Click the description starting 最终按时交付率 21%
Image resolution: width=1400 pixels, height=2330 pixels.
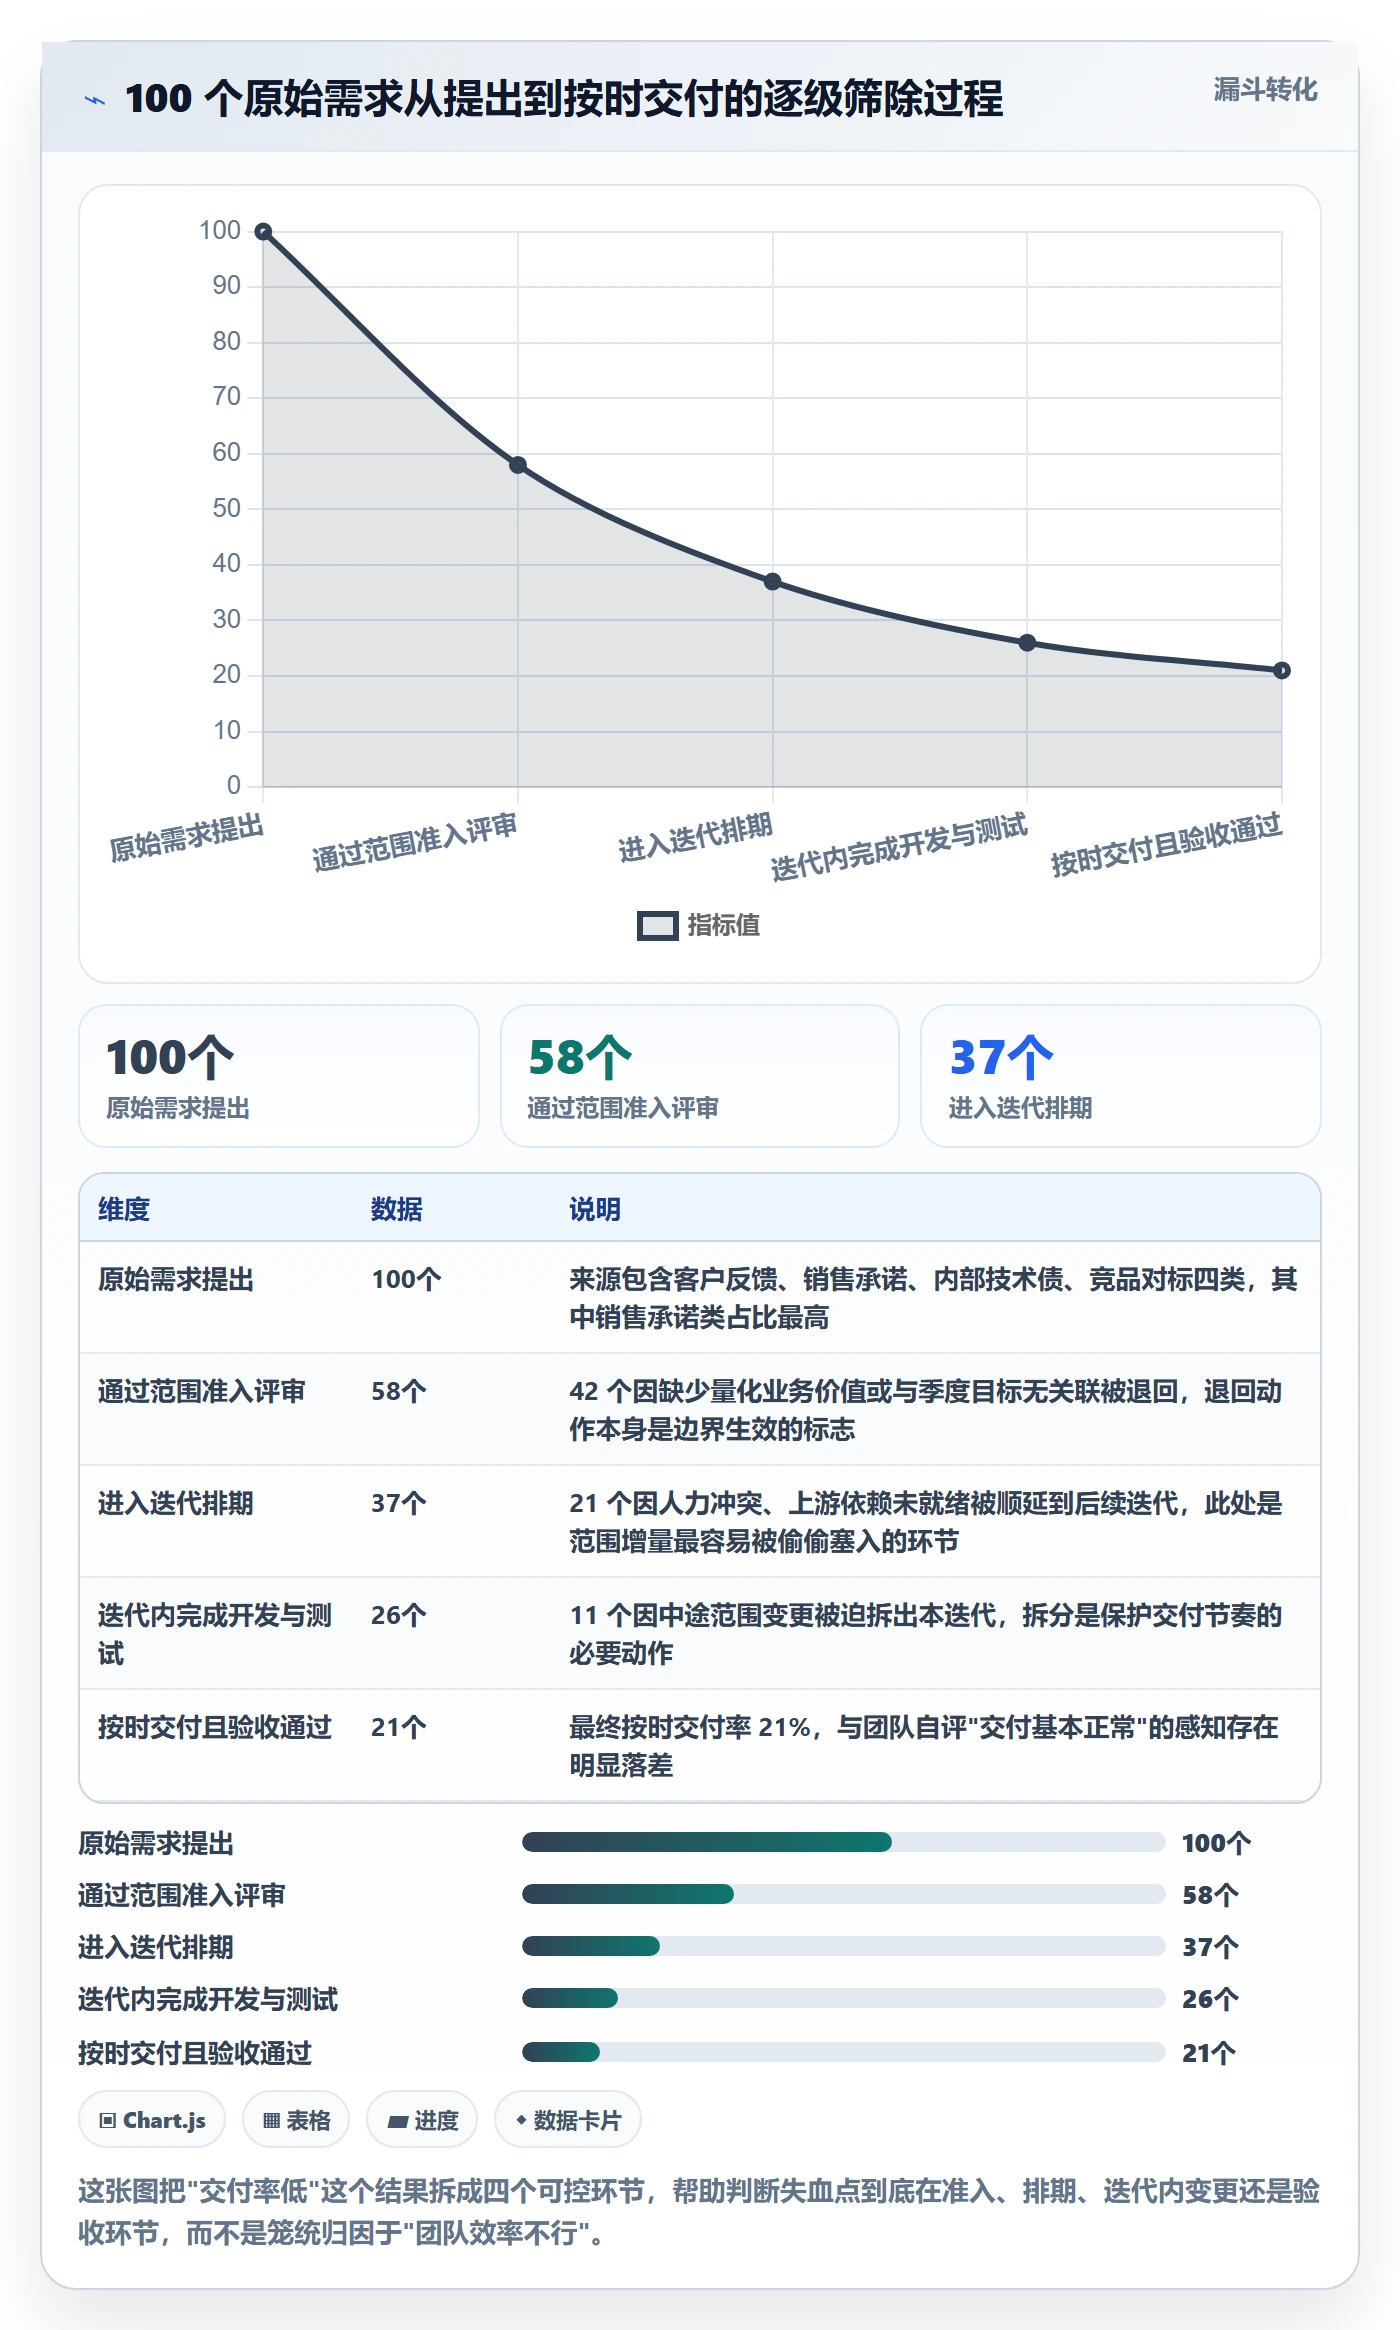(924, 1746)
